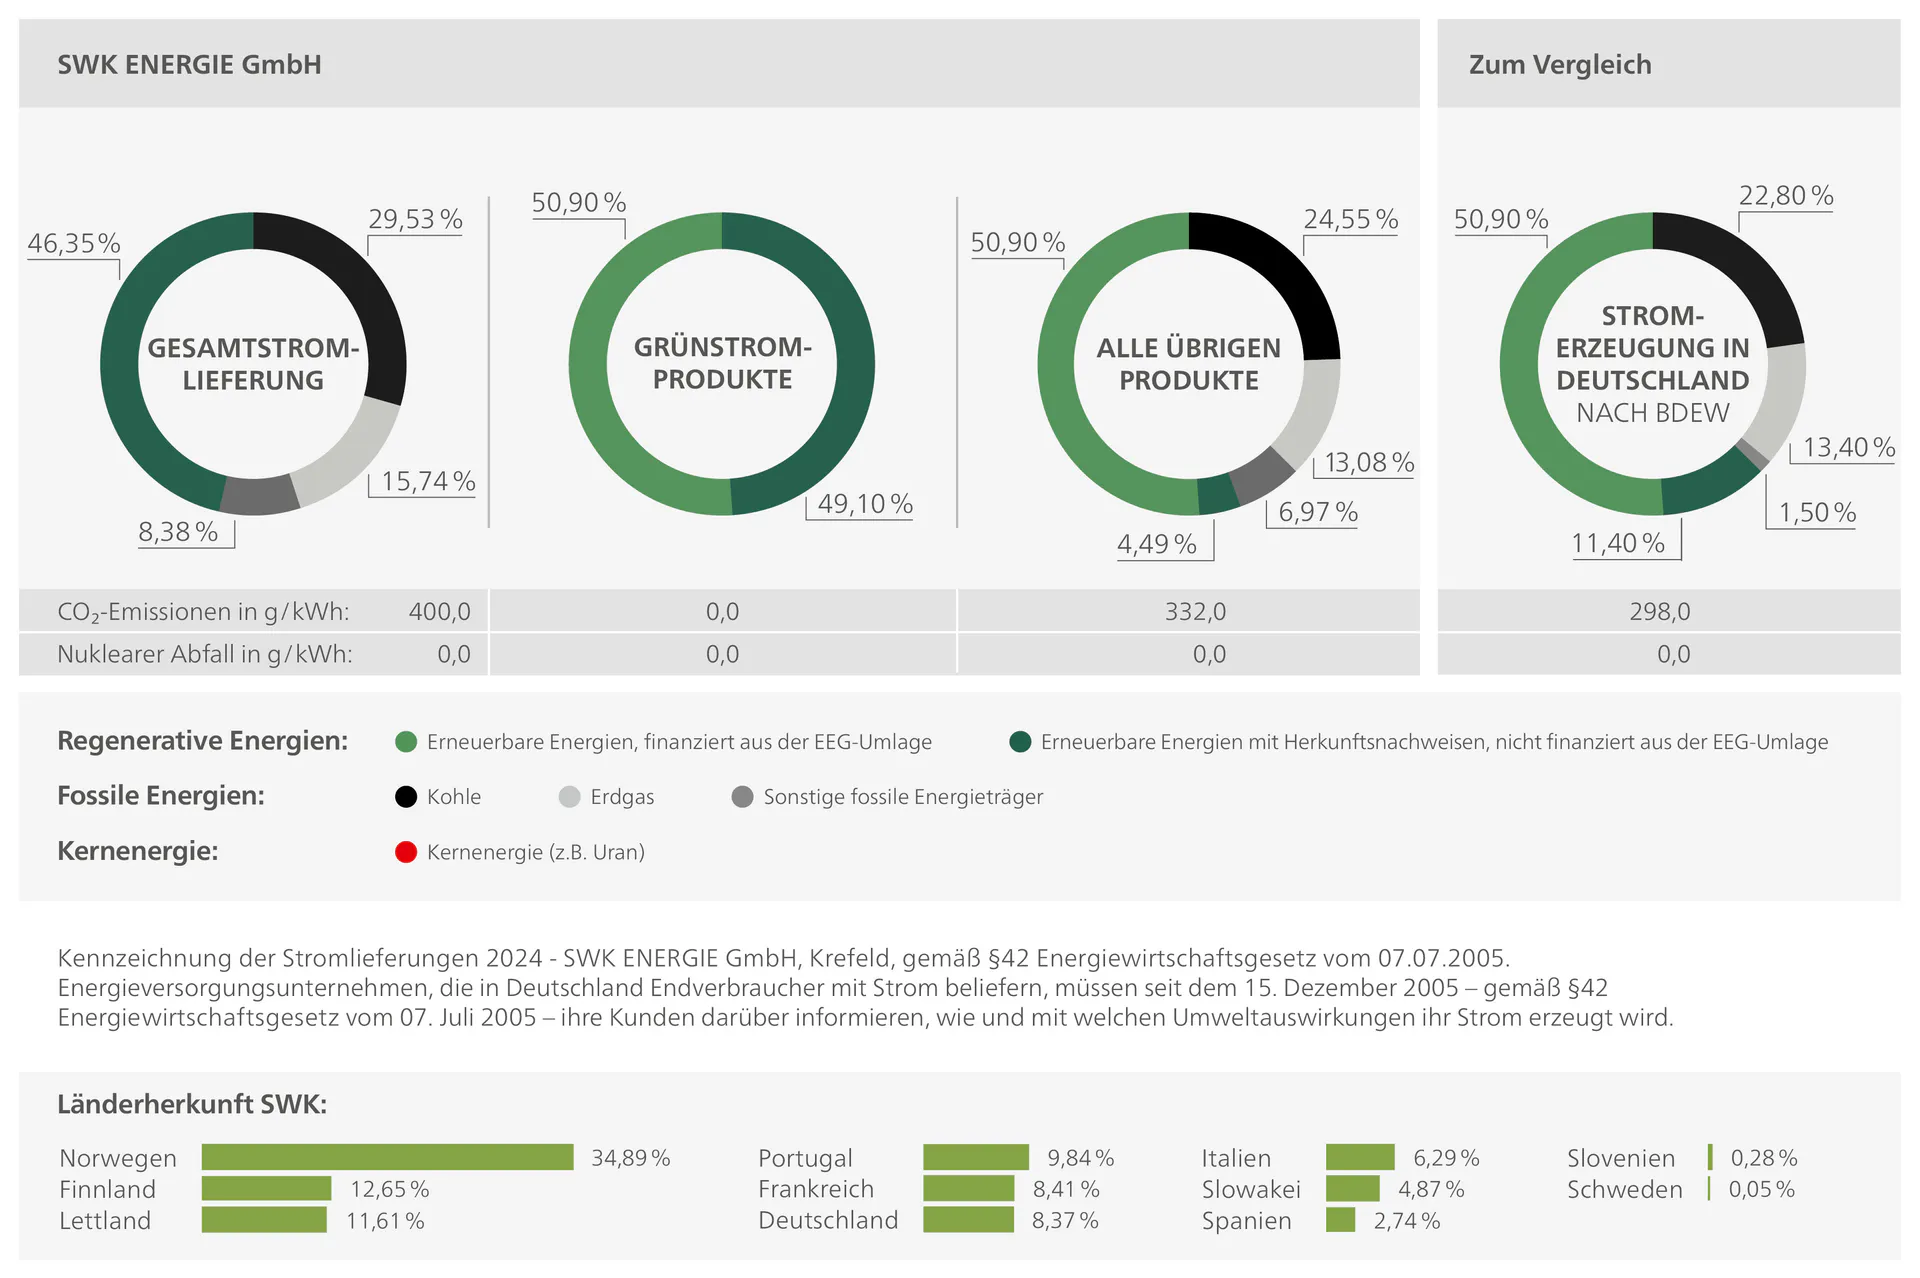Click the Sonstige fossile Energieträger legend dot
This screenshot has width=1920, height=1278.
(x=742, y=797)
